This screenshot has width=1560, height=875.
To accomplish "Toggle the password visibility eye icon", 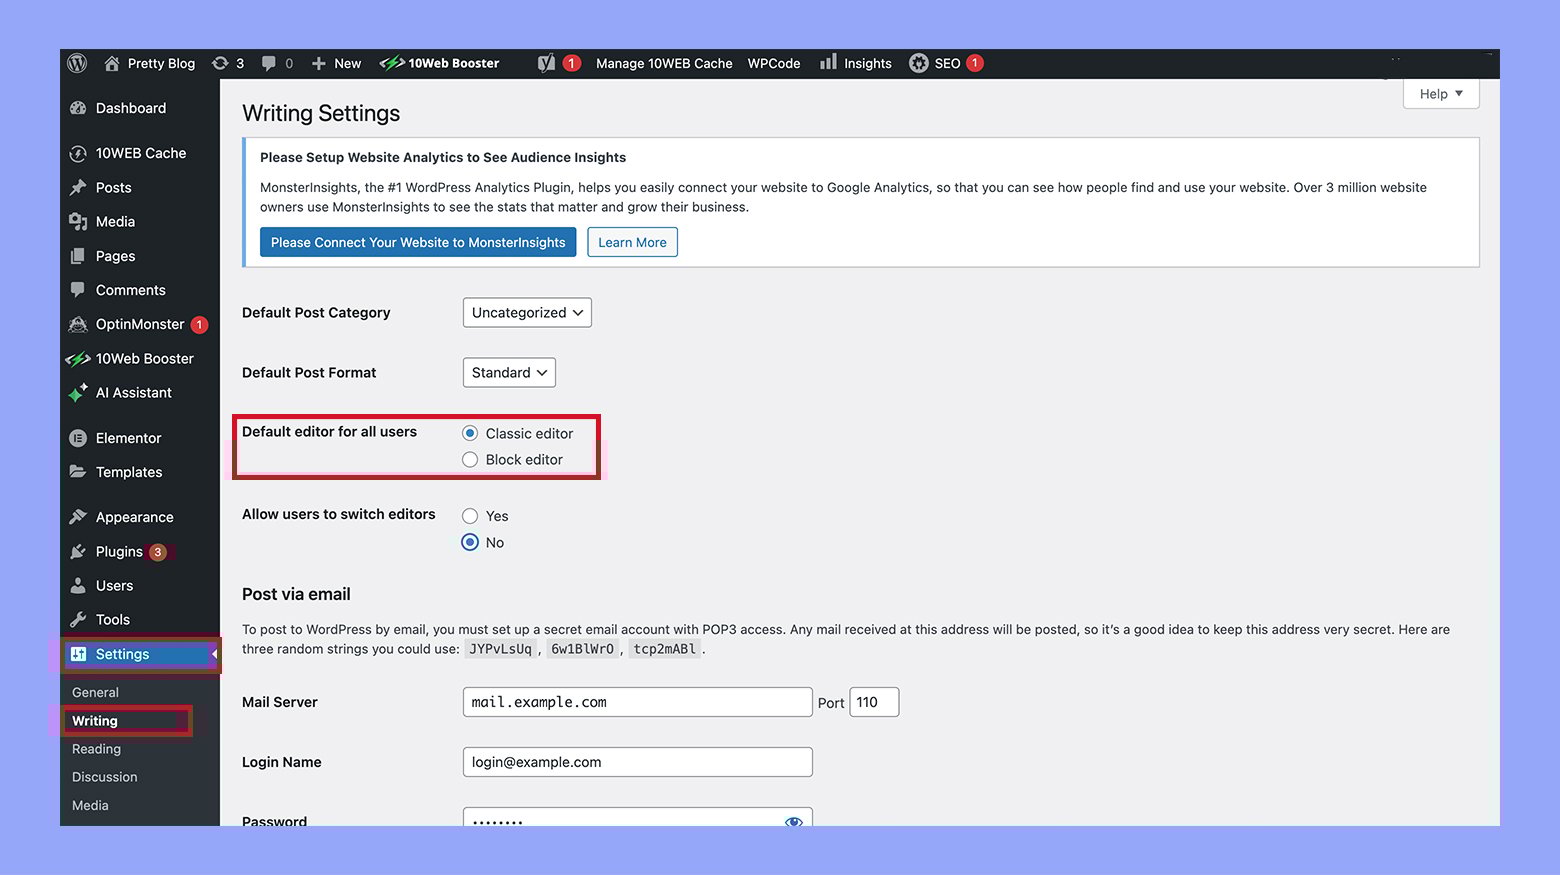I will 794,821.
